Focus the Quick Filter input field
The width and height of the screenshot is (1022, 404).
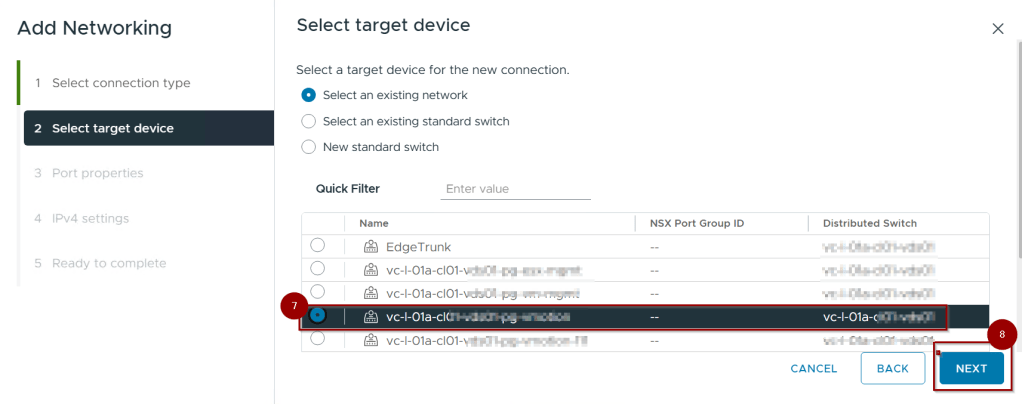(x=515, y=189)
